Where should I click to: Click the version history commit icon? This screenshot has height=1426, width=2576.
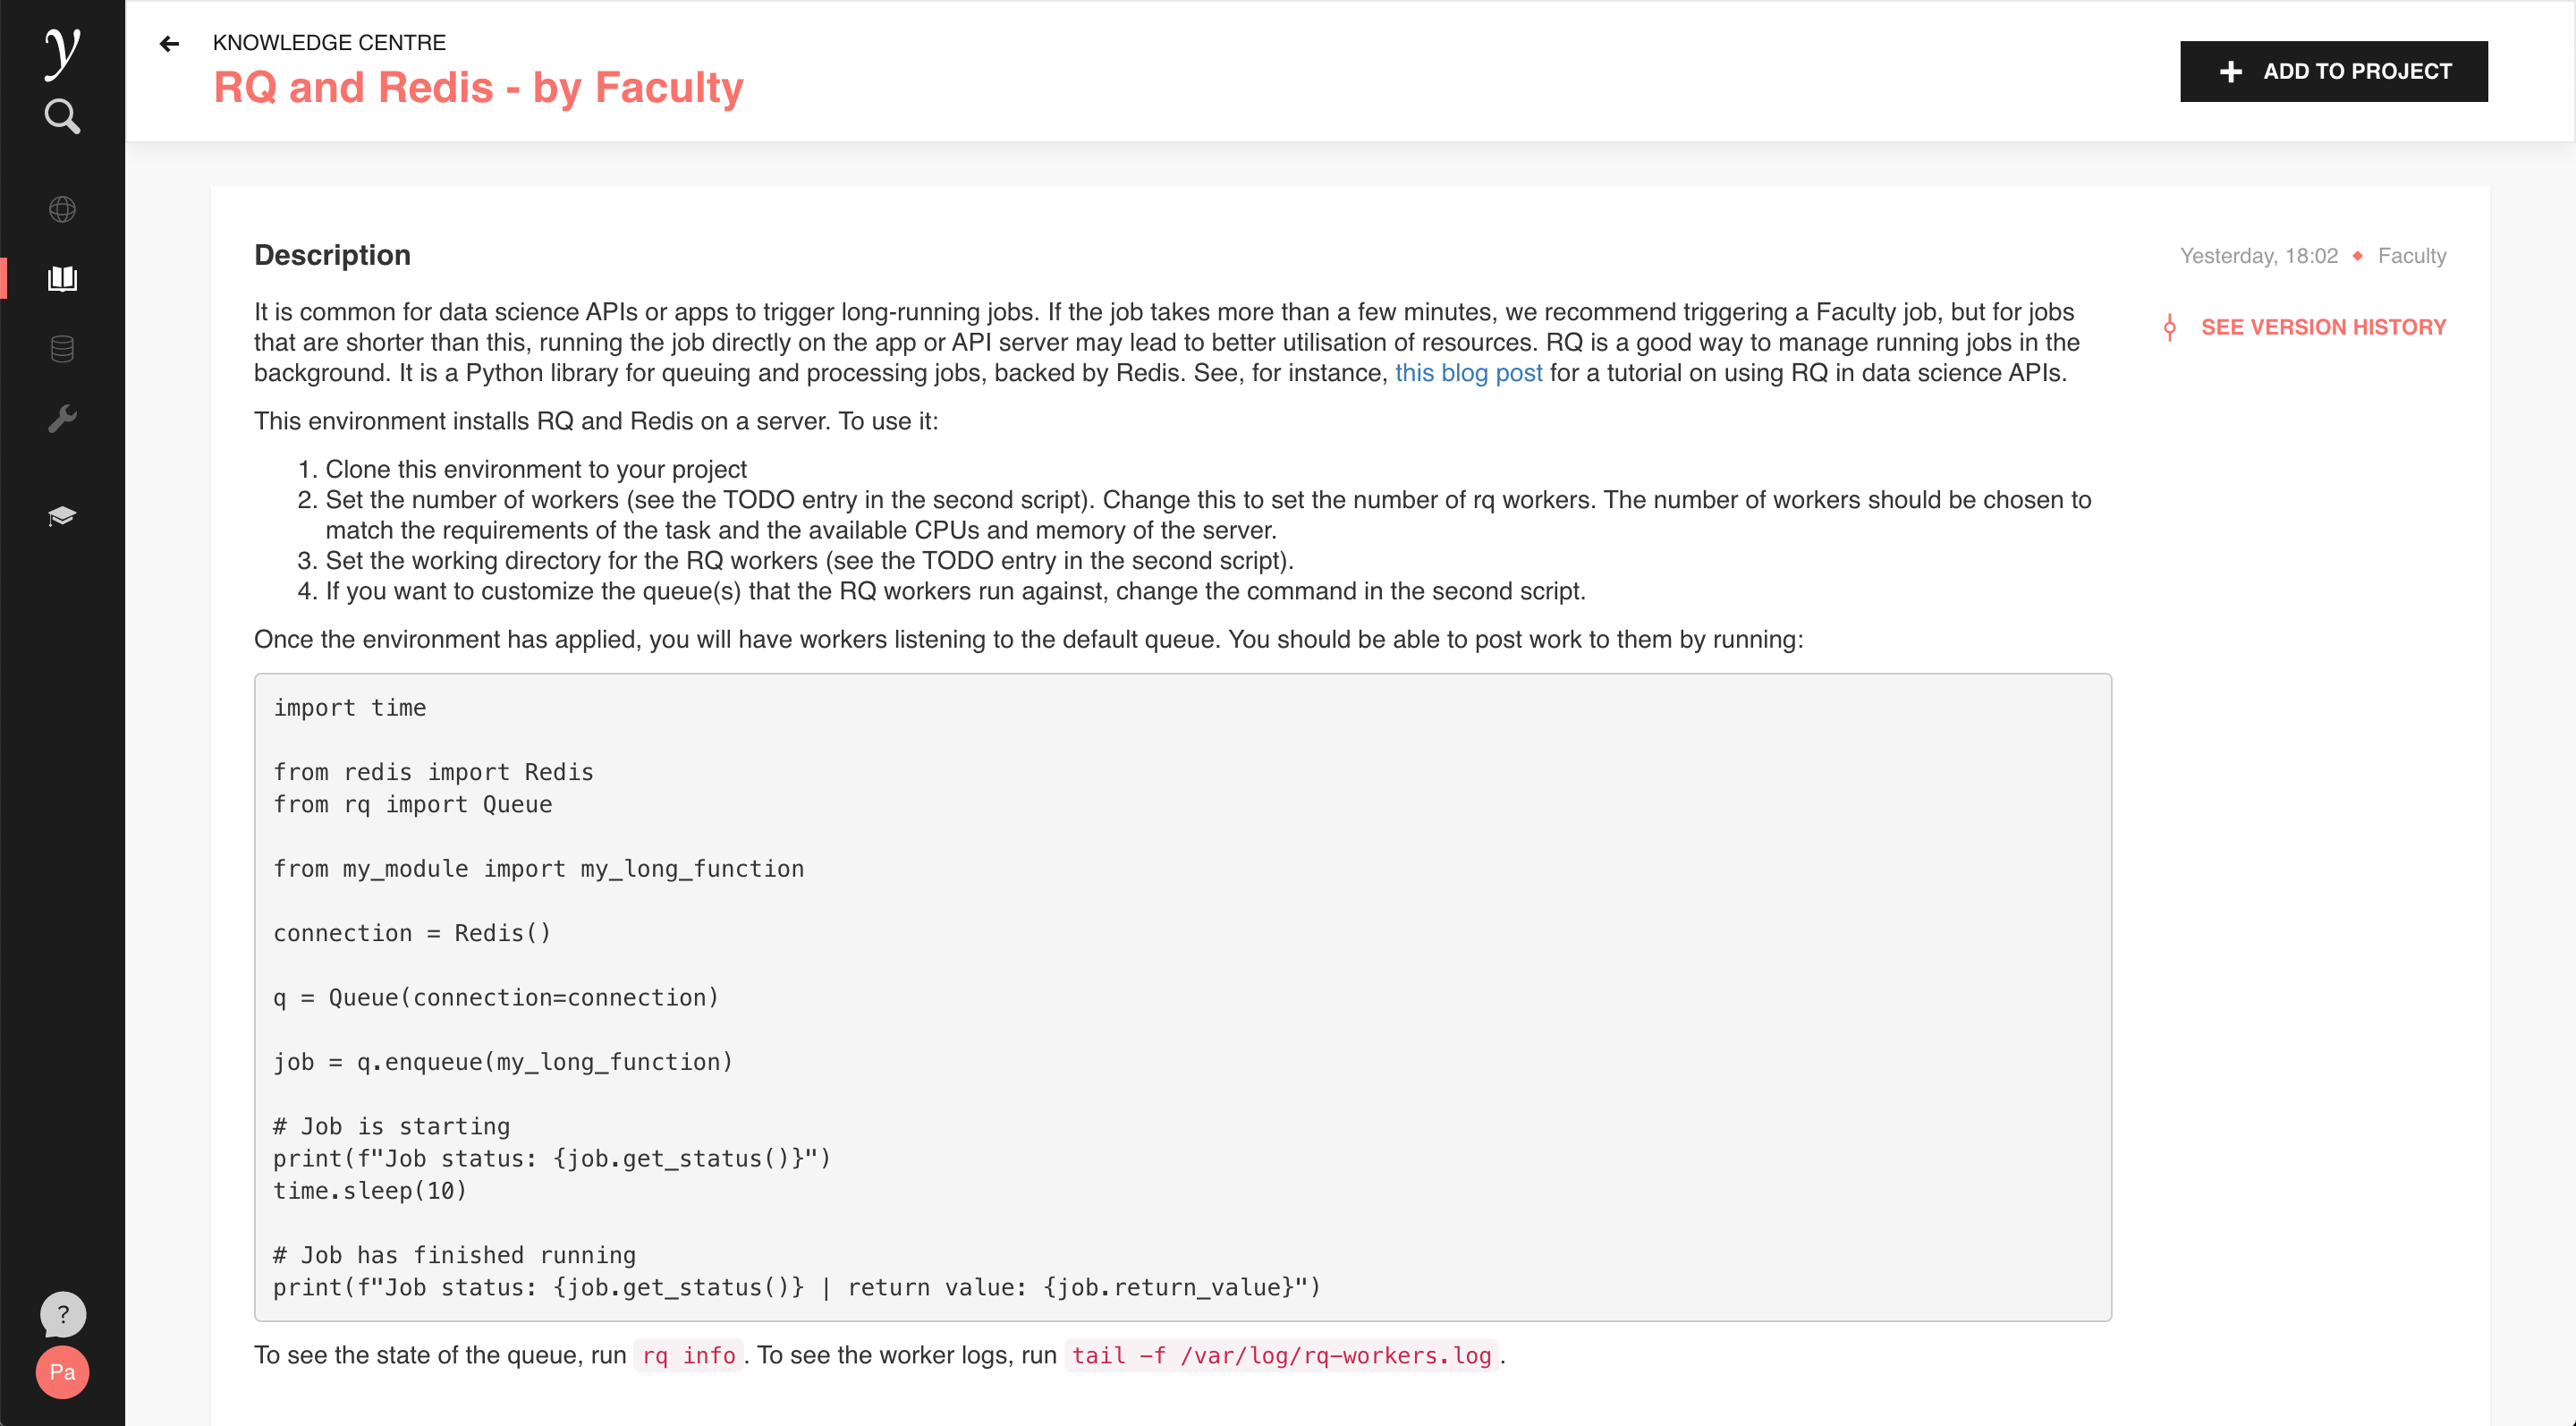point(2169,327)
